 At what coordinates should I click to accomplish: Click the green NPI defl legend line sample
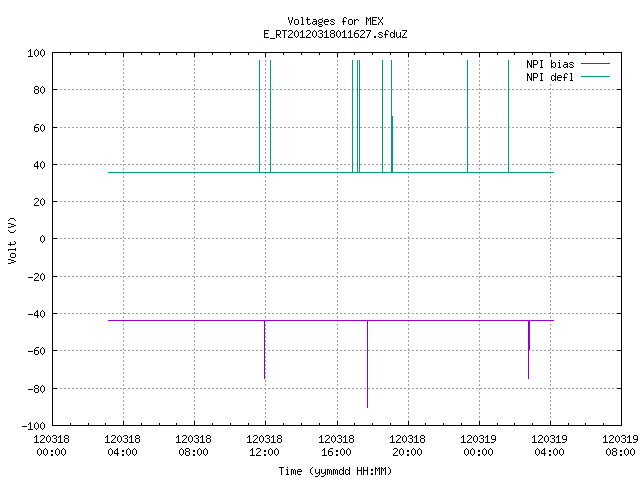(595, 76)
